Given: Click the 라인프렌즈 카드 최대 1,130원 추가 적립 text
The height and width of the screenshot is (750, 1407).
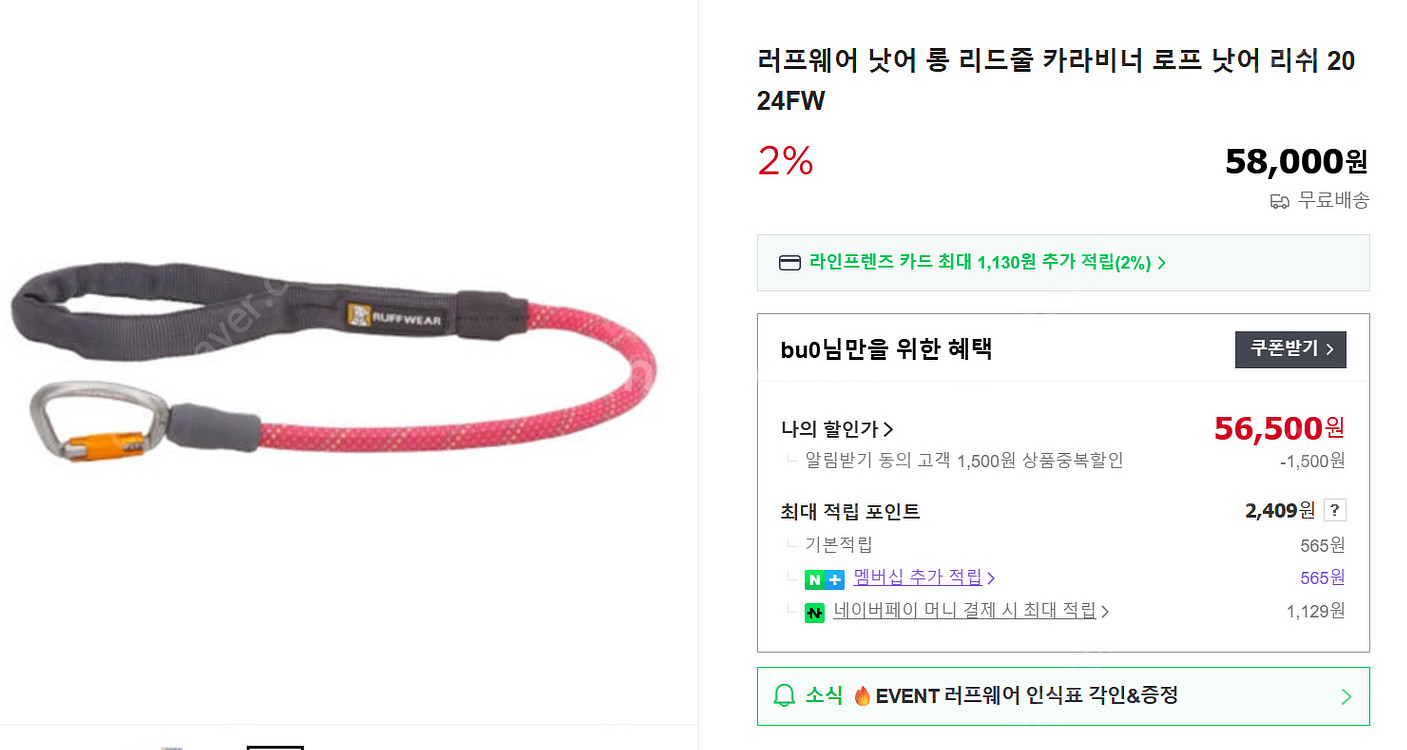Looking at the screenshot, I should point(980,263).
